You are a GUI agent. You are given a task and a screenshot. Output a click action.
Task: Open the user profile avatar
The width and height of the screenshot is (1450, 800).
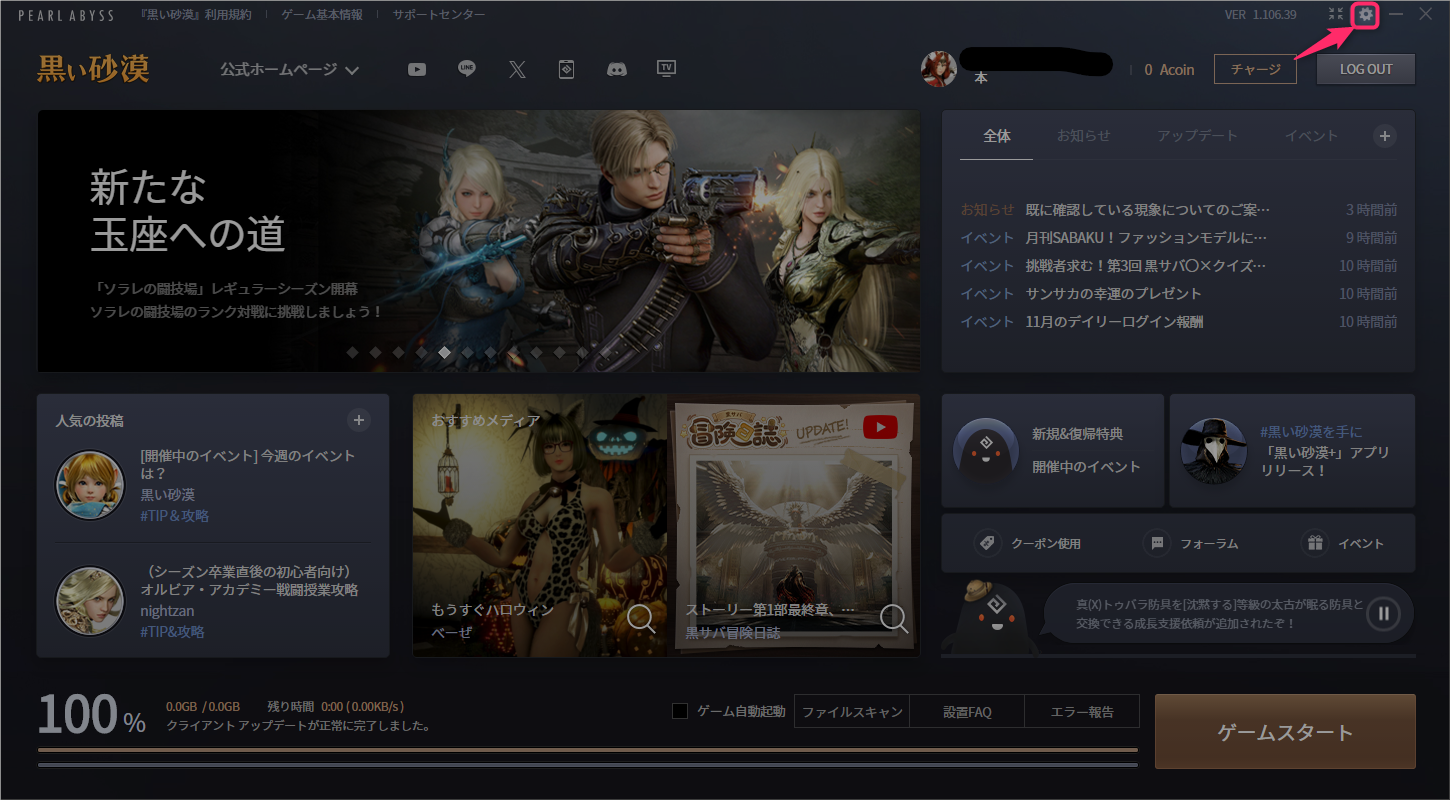click(939, 69)
